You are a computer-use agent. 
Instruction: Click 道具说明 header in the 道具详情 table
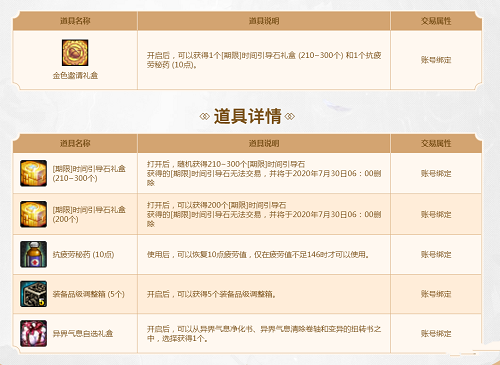coord(264,144)
